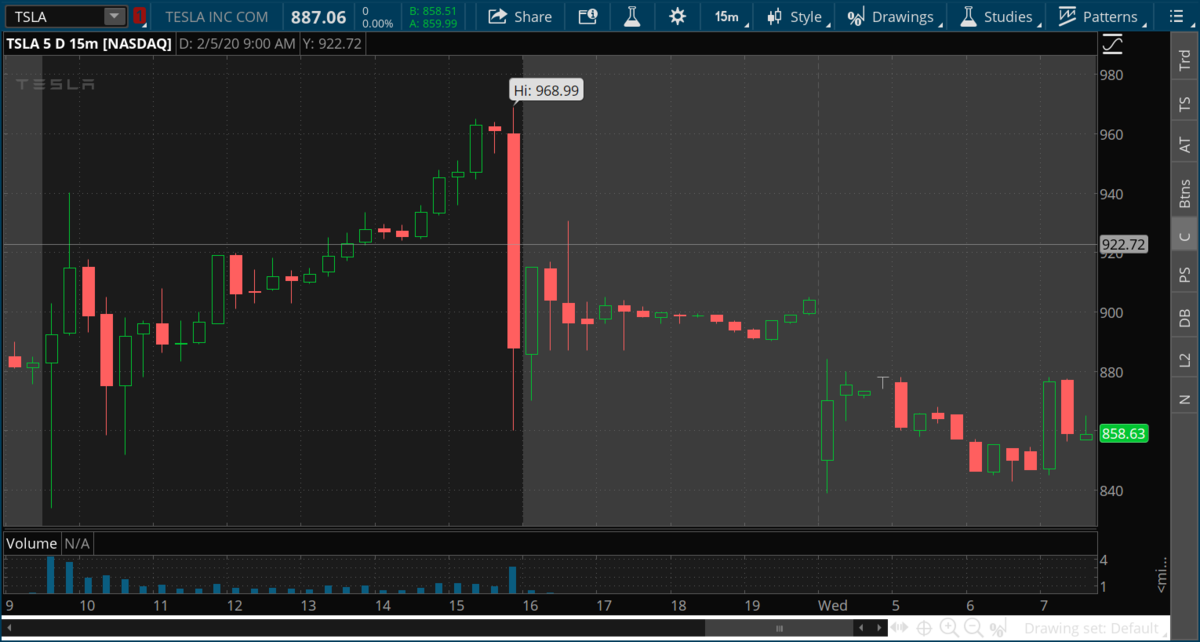Image resolution: width=1200 pixels, height=642 pixels.
Task: Open the N sidebar tab
Action: 1185,400
